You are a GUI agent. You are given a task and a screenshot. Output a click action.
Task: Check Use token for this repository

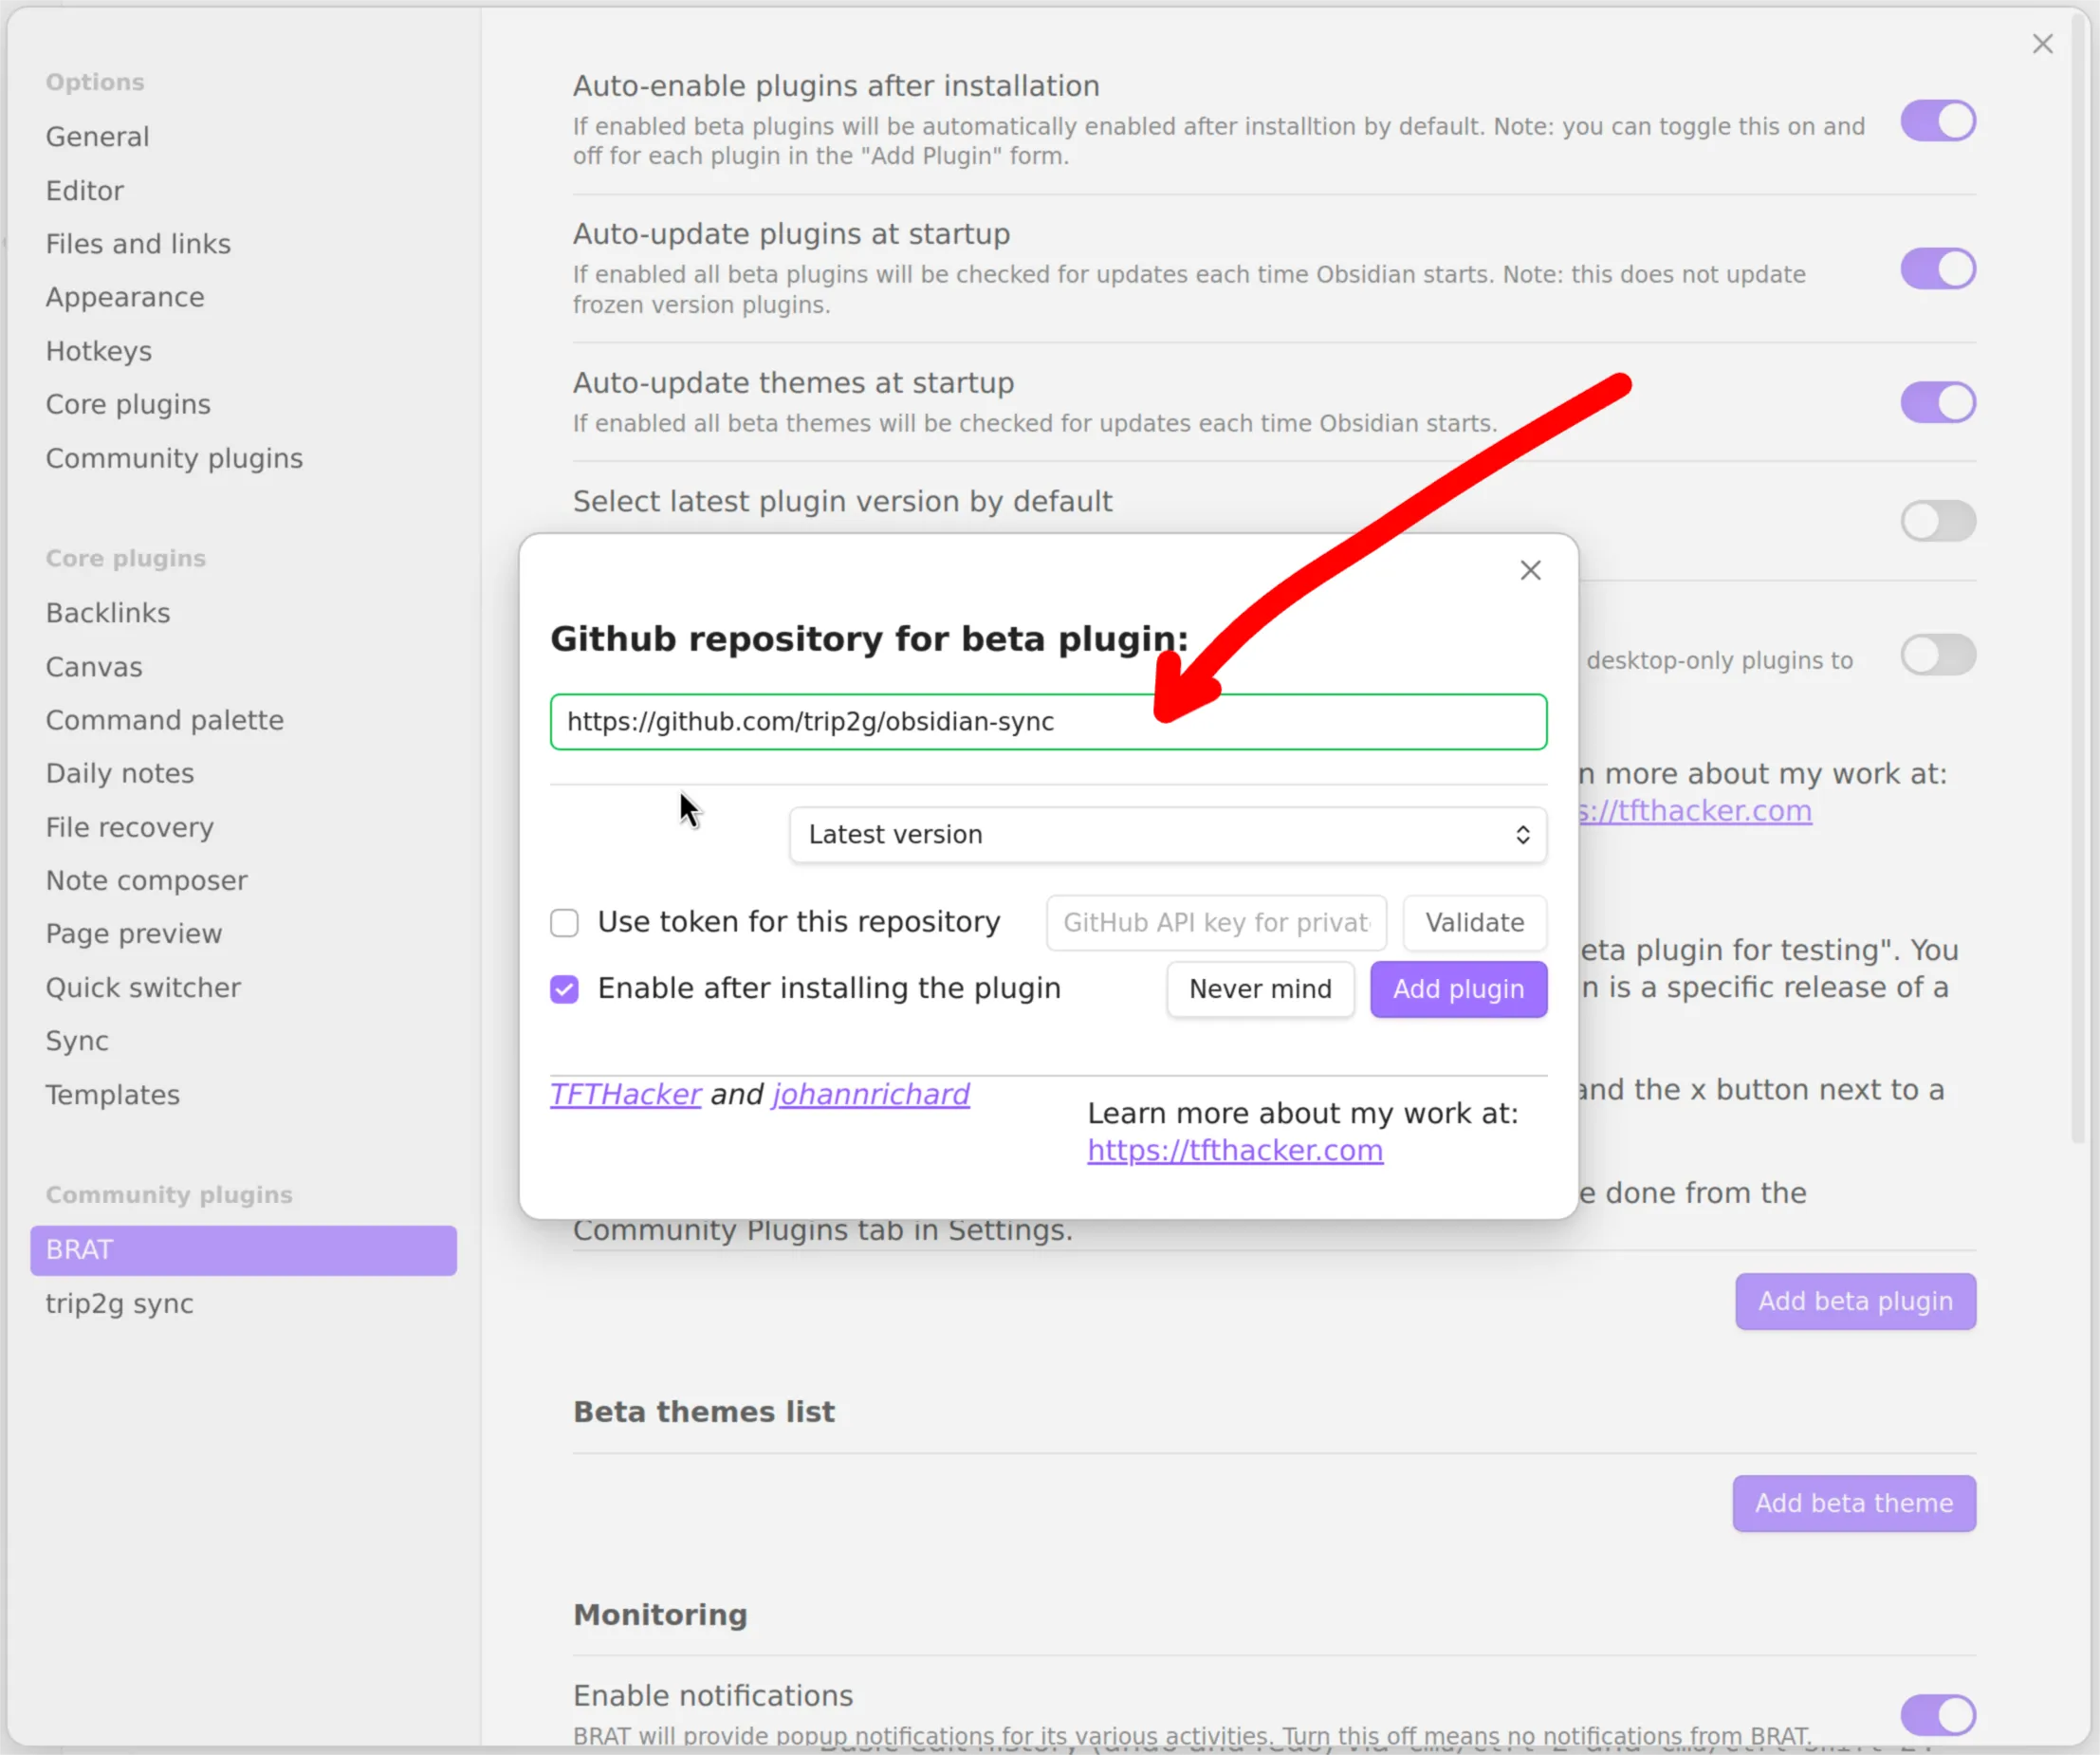click(564, 922)
